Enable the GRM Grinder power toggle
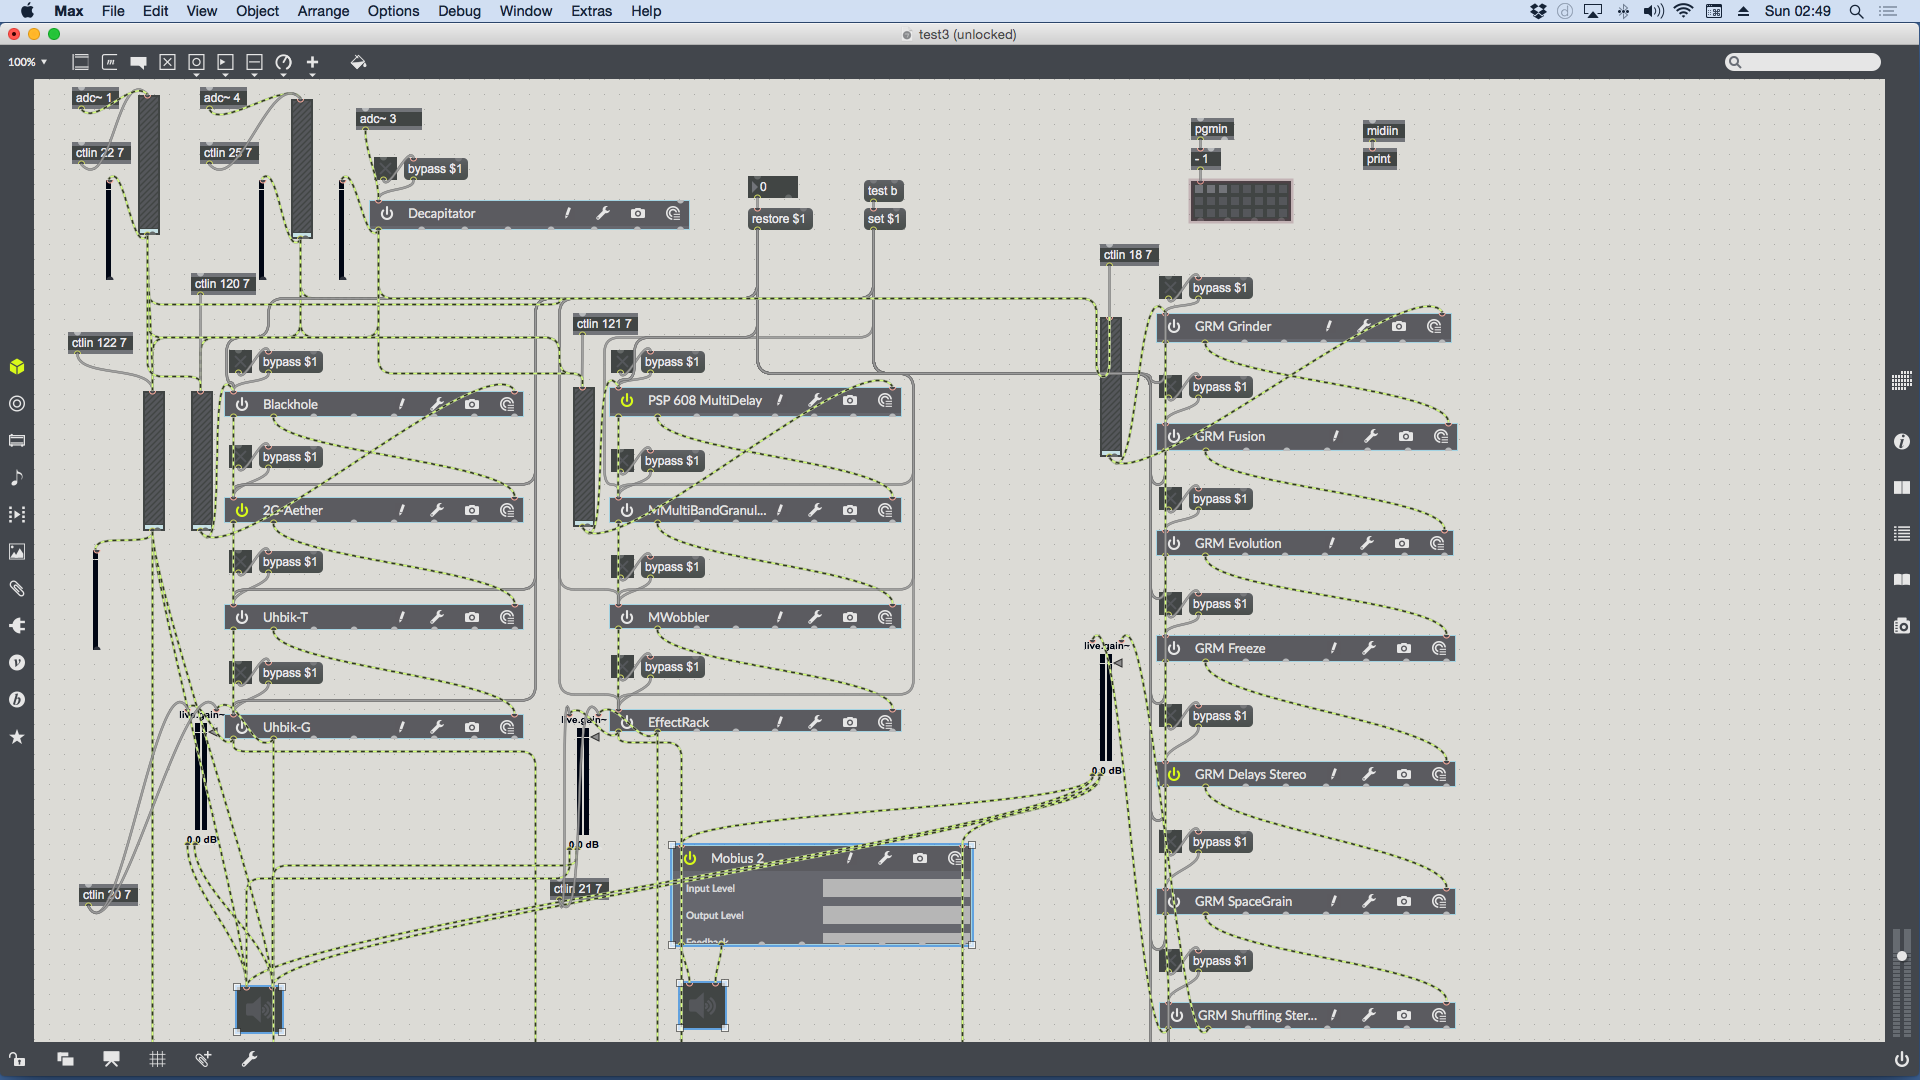This screenshot has width=1920, height=1080. click(1174, 326)
